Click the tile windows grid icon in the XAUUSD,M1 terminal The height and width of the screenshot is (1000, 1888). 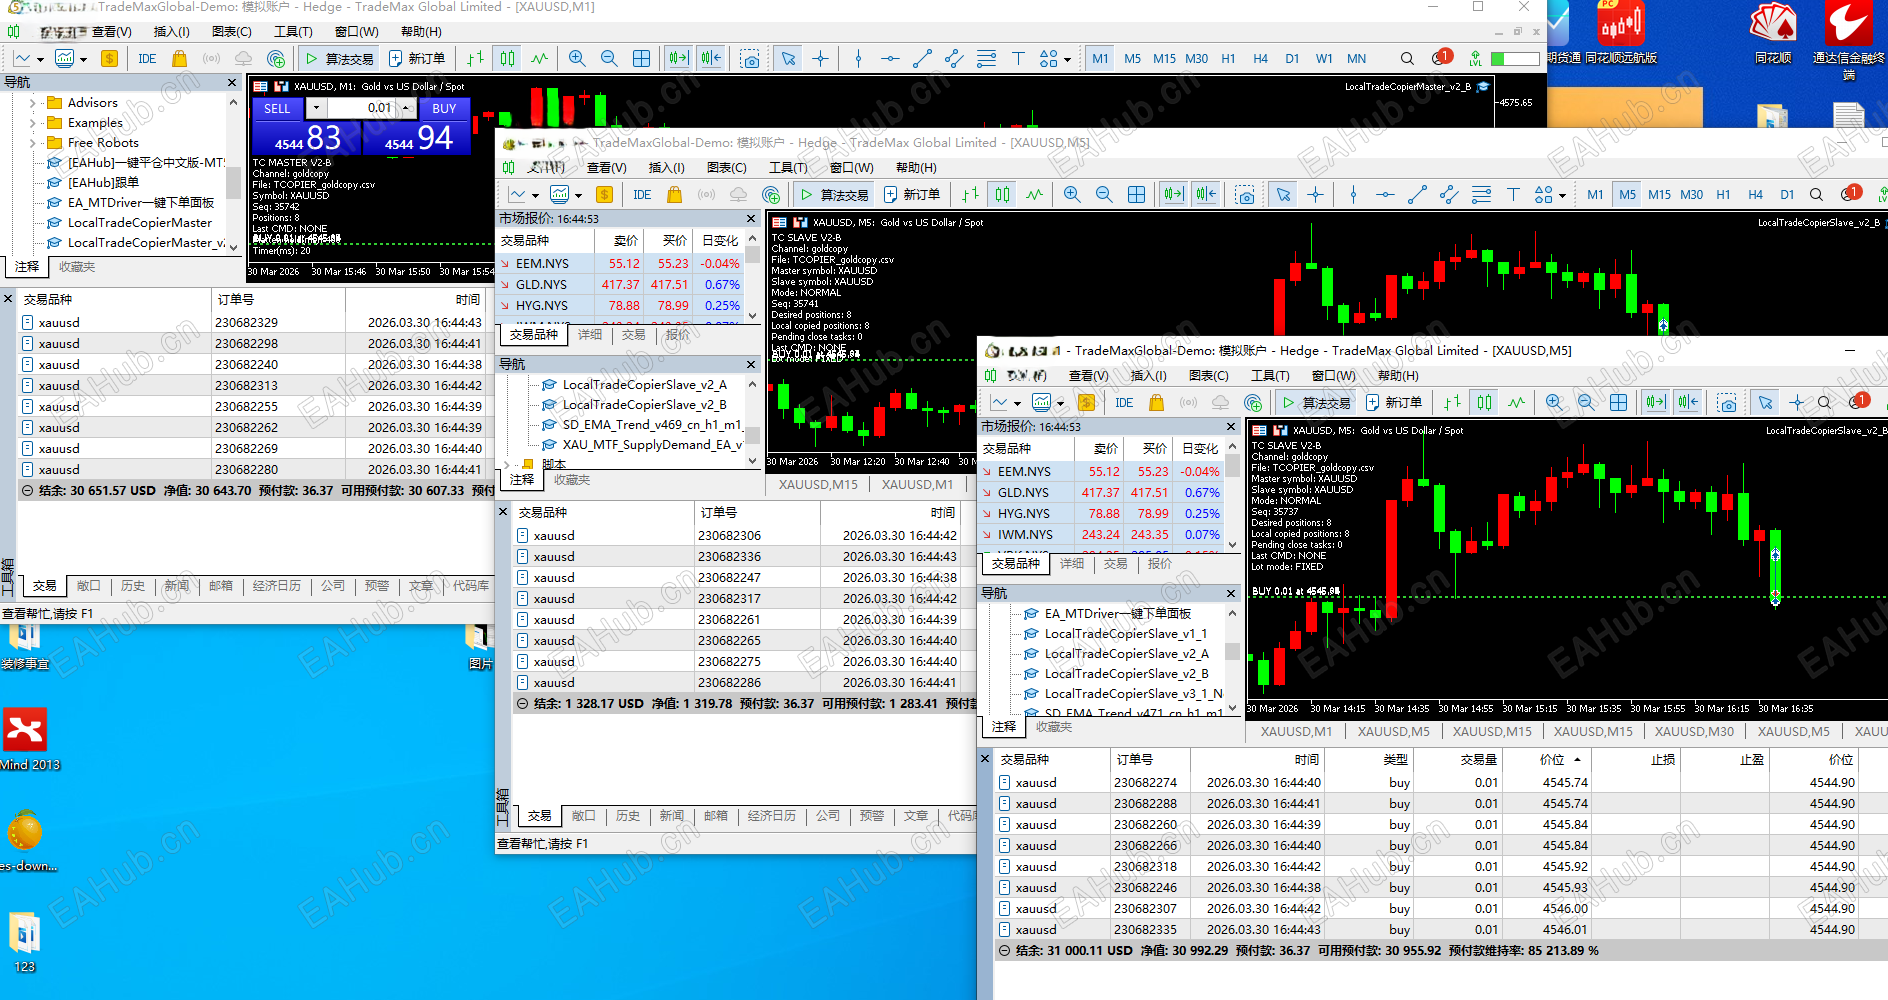tap(641, 59)
